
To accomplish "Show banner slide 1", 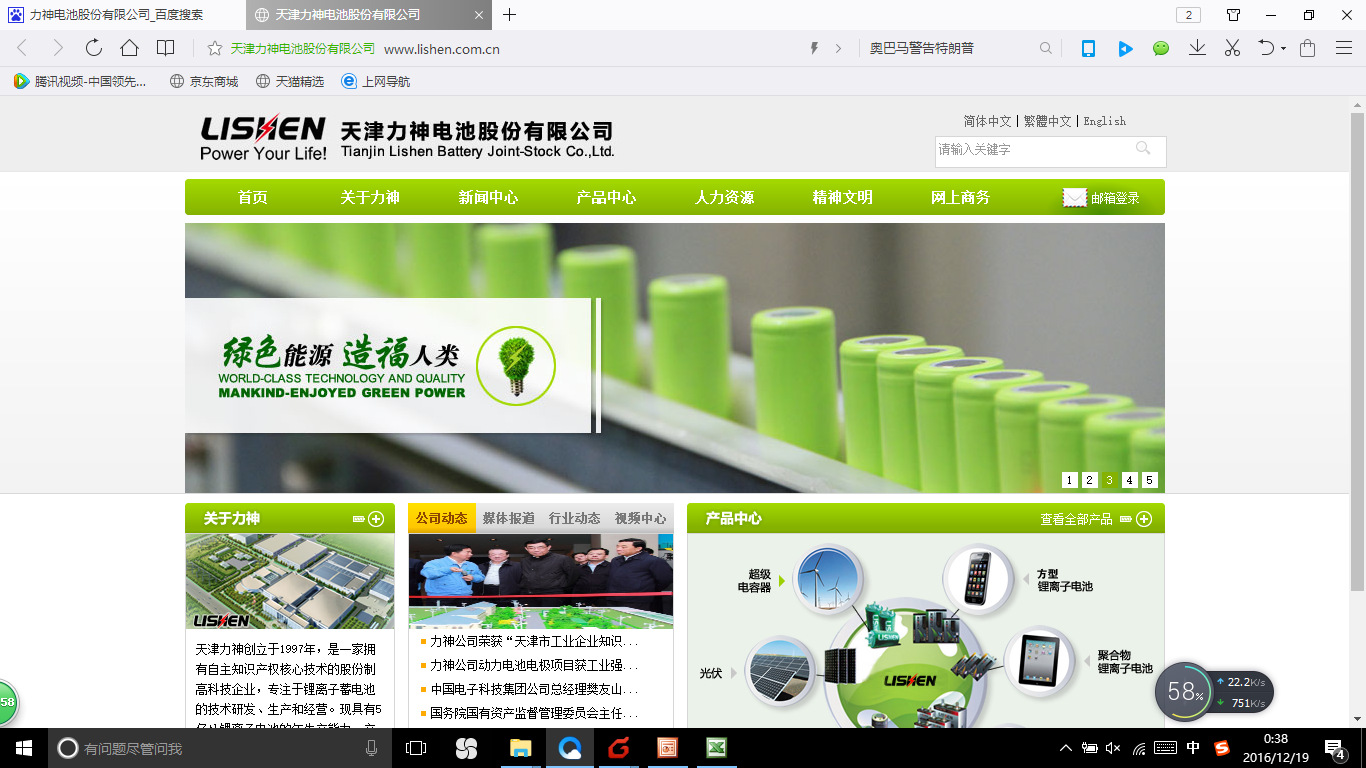I will (x=1069, y=480).
